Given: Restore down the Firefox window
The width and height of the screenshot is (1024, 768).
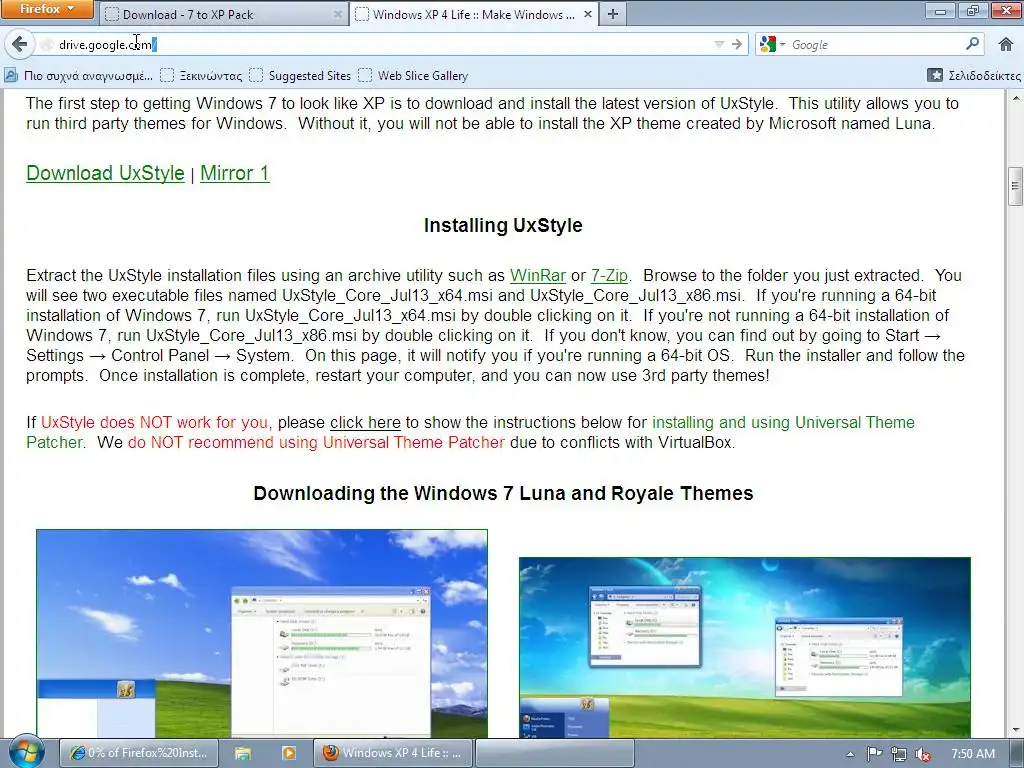Looking at the screenshot, I should [973, 10].
